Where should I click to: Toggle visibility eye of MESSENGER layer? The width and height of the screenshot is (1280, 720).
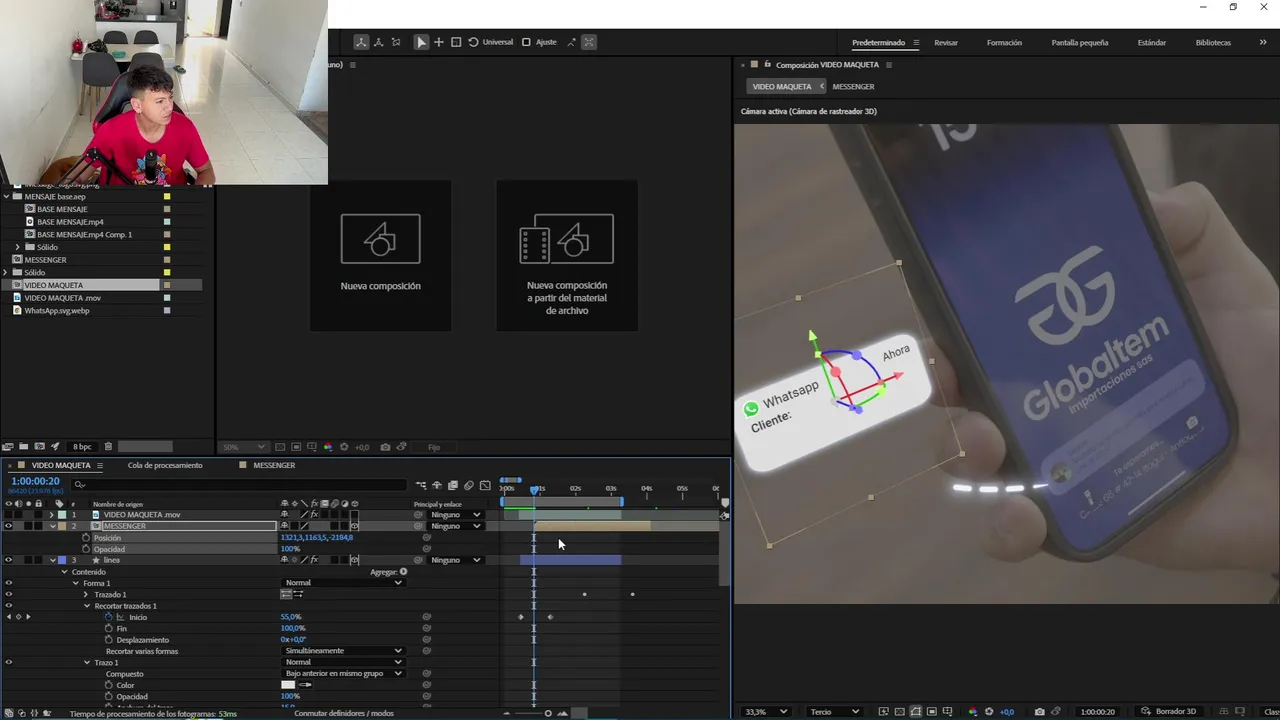8,526
